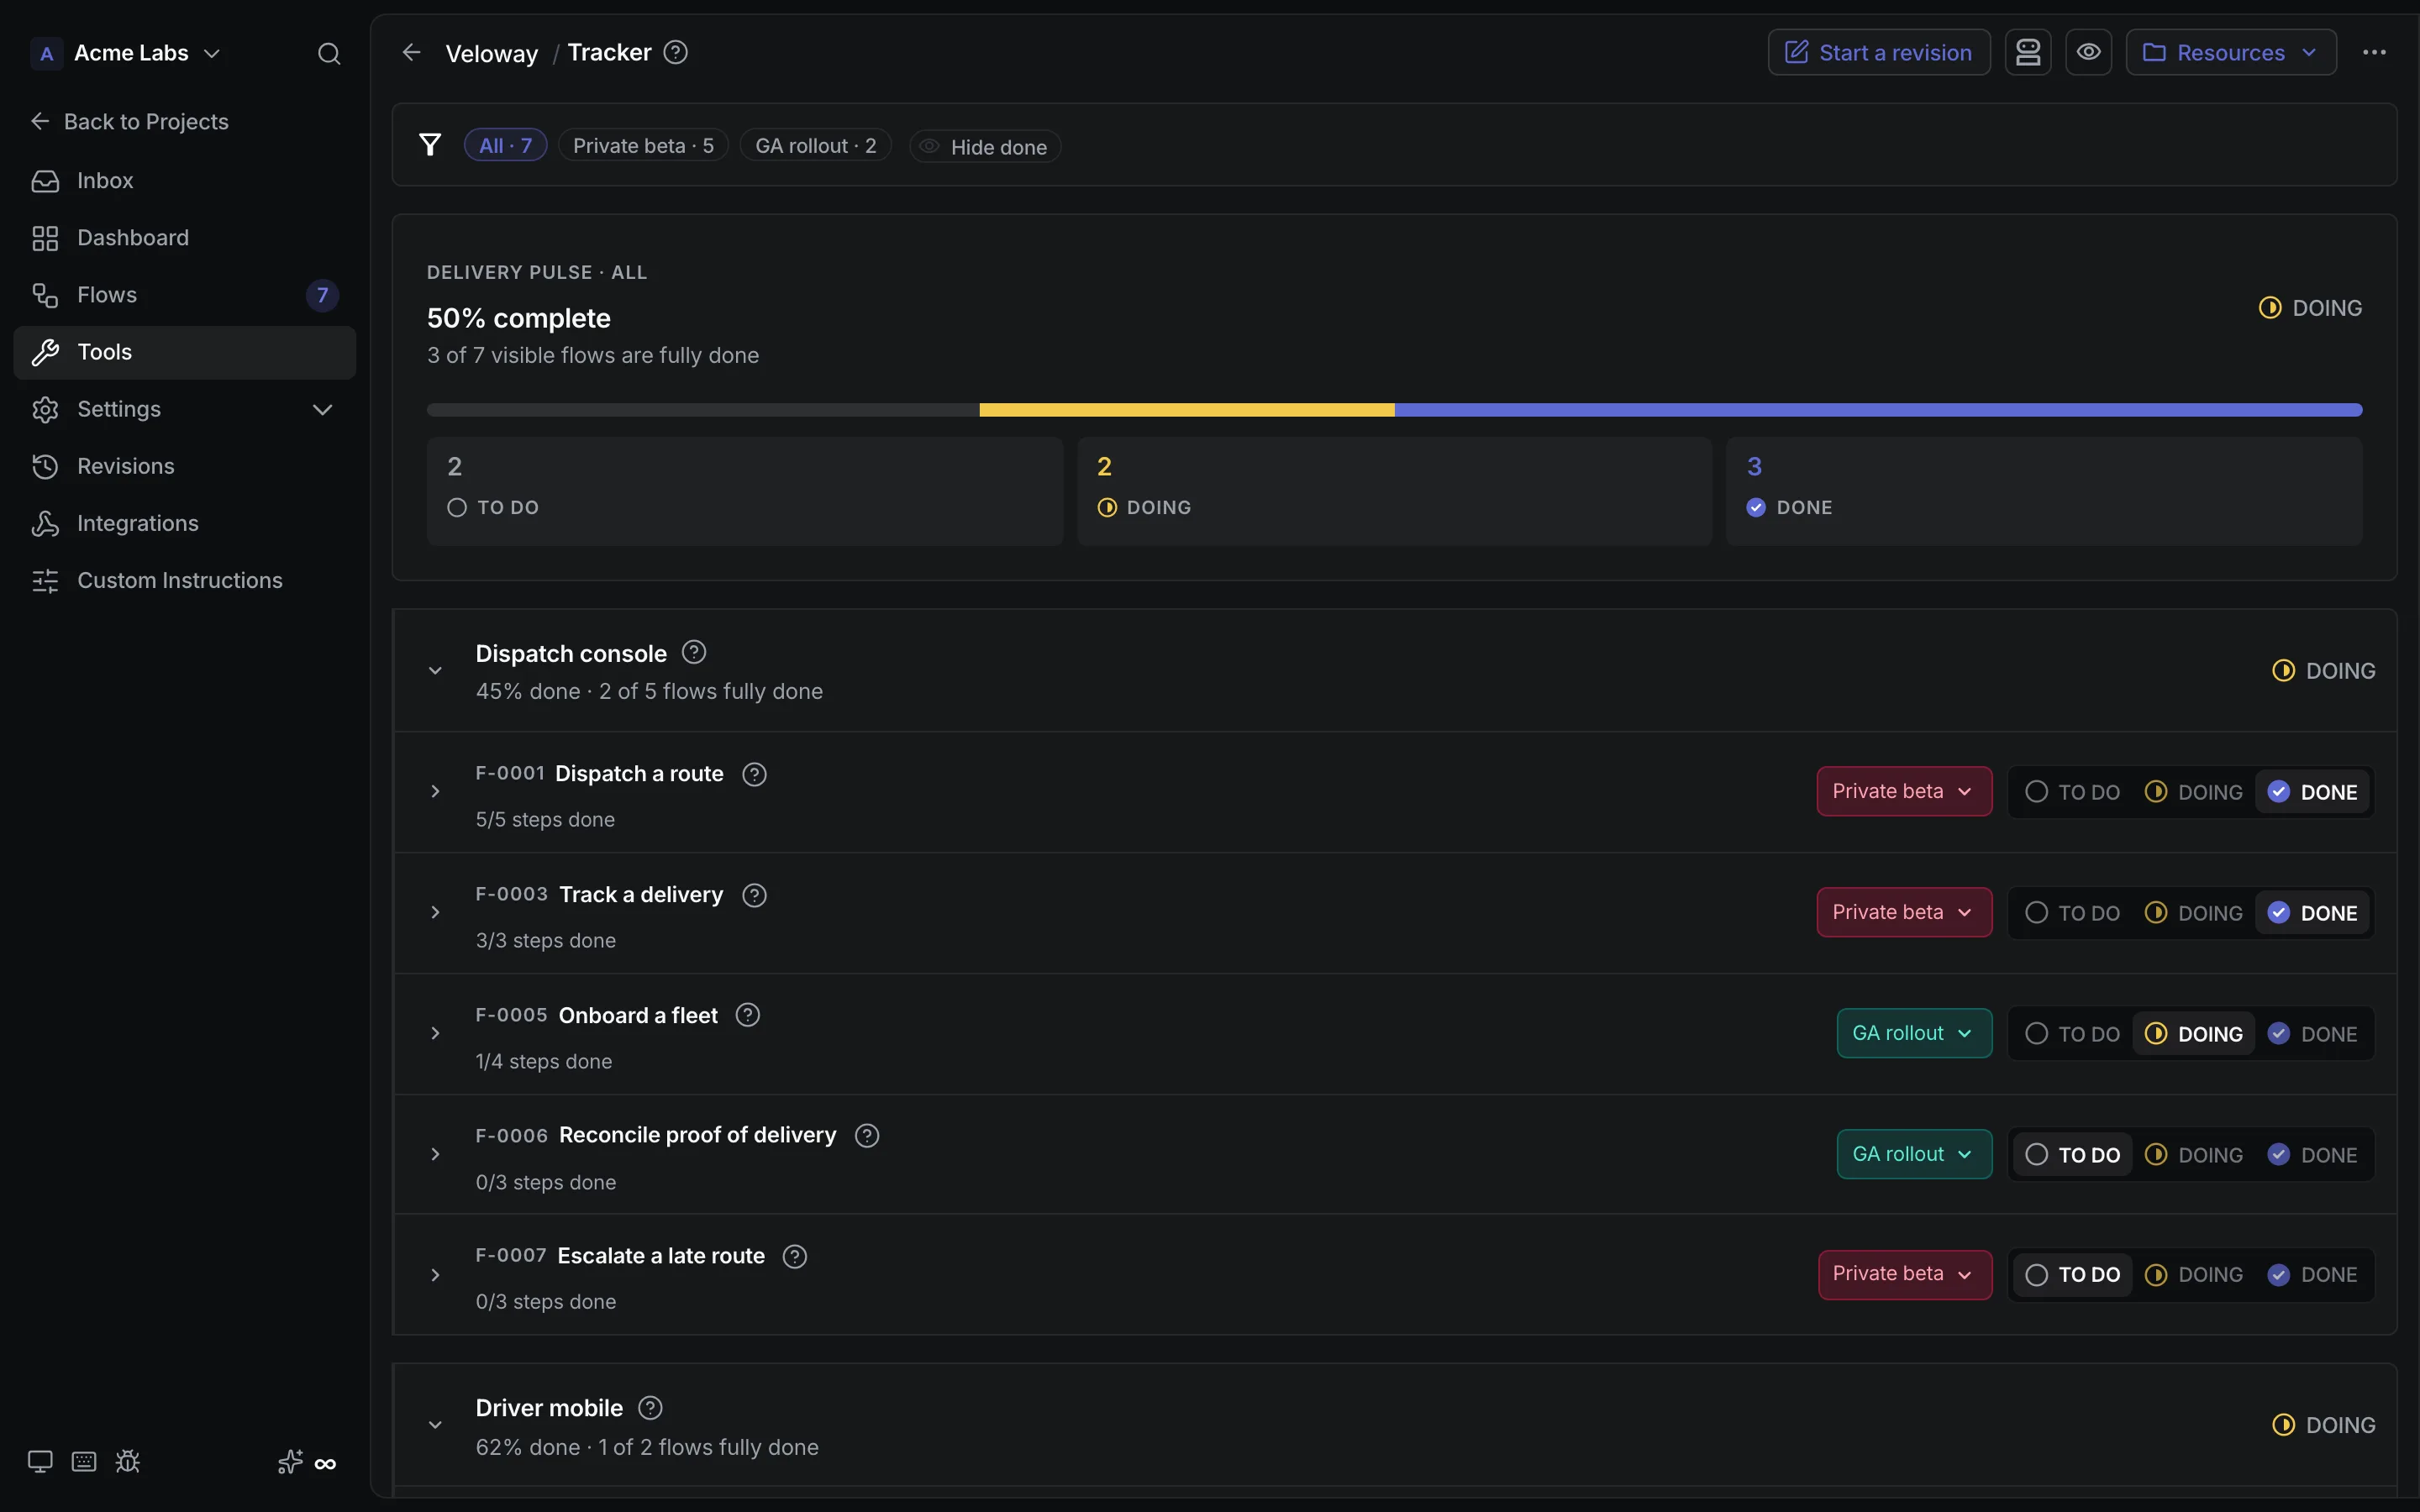This screenshot has width=2420, height=1512.
Task: Open help icon beside Driver mobile
Action: [650, 1408]
